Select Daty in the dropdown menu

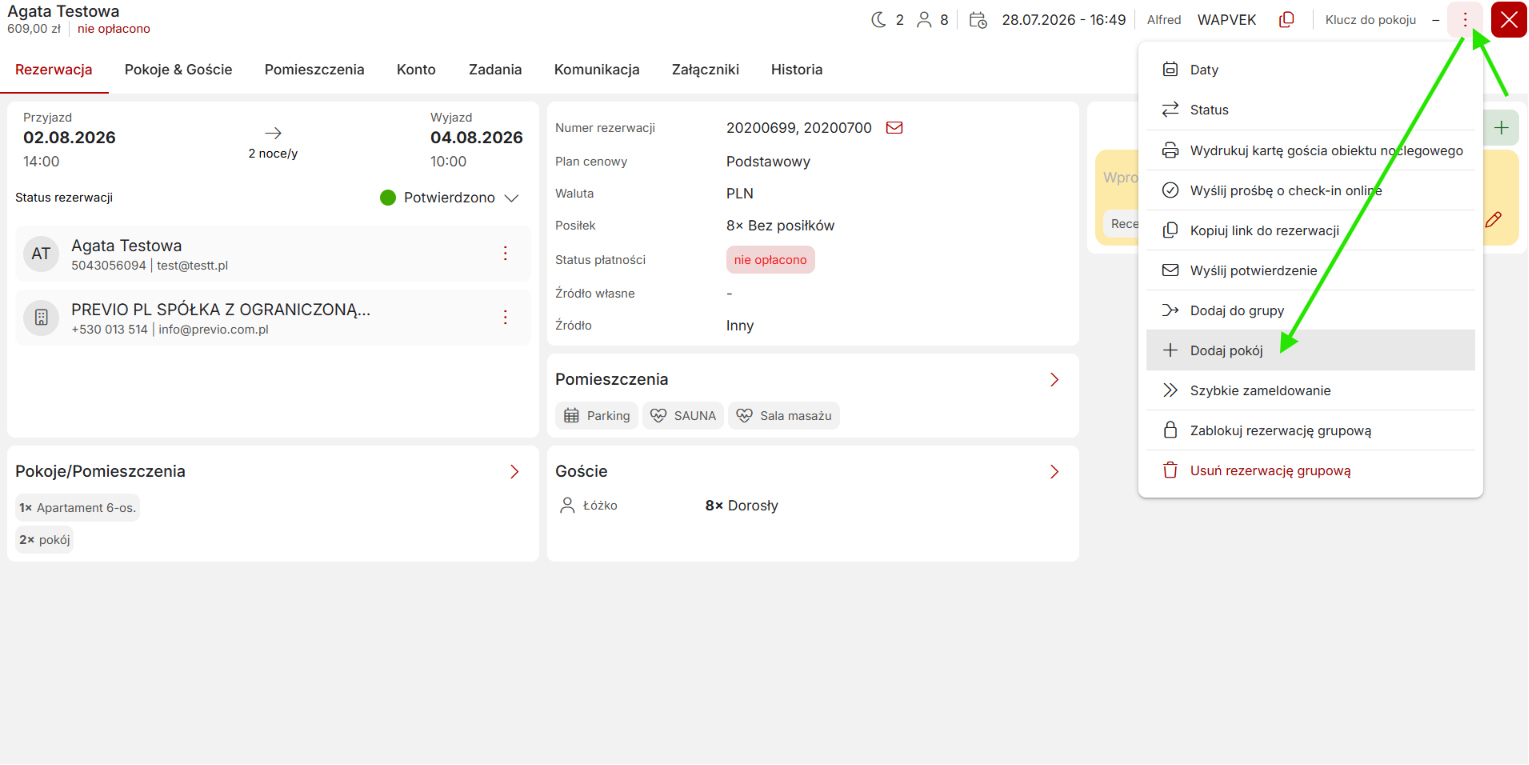click(1310, 70)
